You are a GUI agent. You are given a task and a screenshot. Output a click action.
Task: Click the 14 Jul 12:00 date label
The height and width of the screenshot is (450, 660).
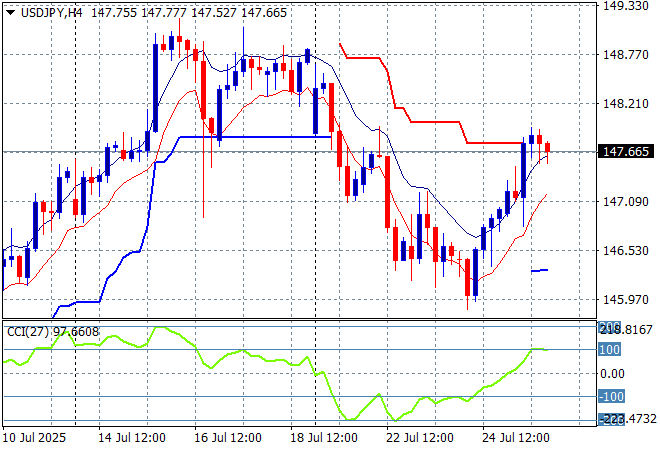pyautogui.click(x=132, y=438)
